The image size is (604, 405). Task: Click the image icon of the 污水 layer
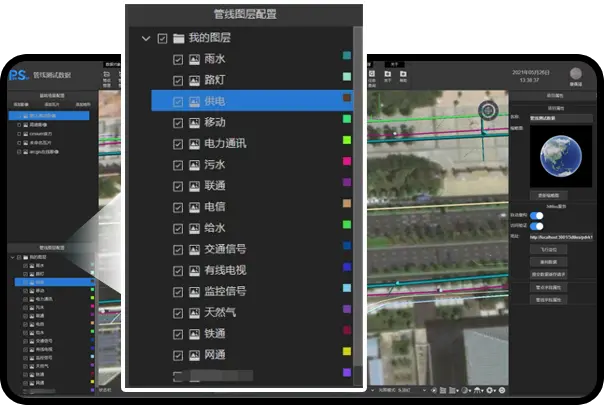click(194, 165)
